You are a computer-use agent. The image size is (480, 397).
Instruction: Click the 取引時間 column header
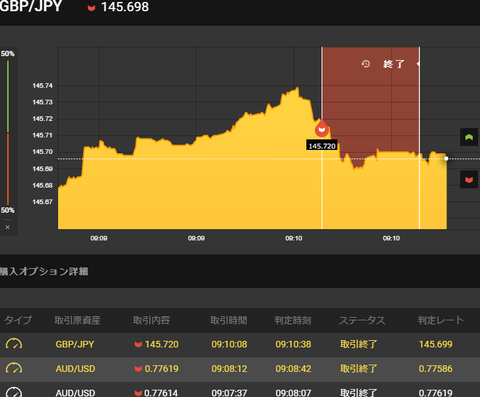(x=229, y=320)
